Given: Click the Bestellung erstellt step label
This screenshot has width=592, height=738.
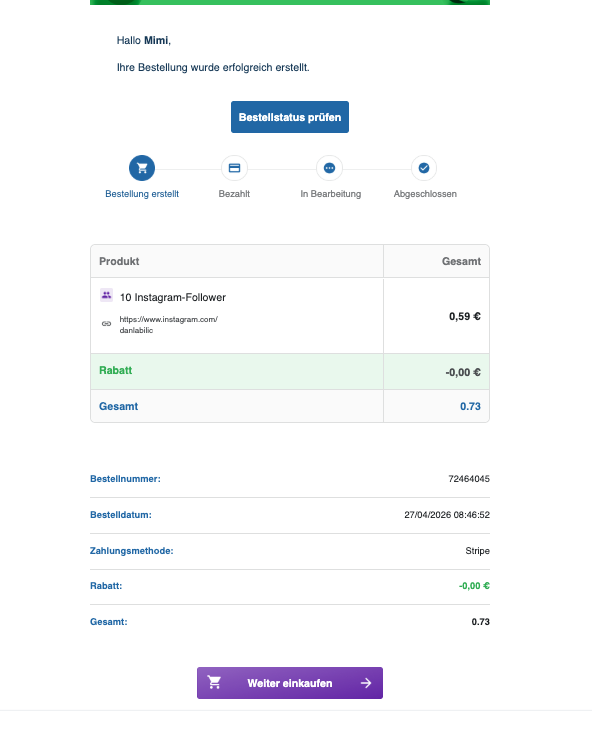Looking at the screenshot, I should (x=142, y=194).
